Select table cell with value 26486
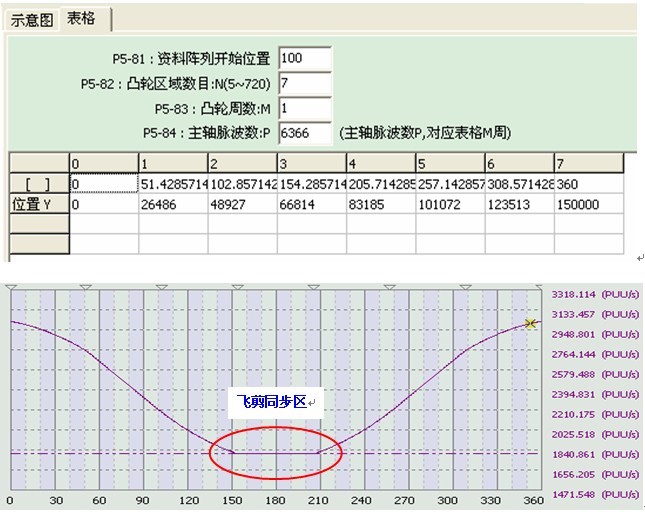Viewport: 645px width, 515px height. (172, 204)
